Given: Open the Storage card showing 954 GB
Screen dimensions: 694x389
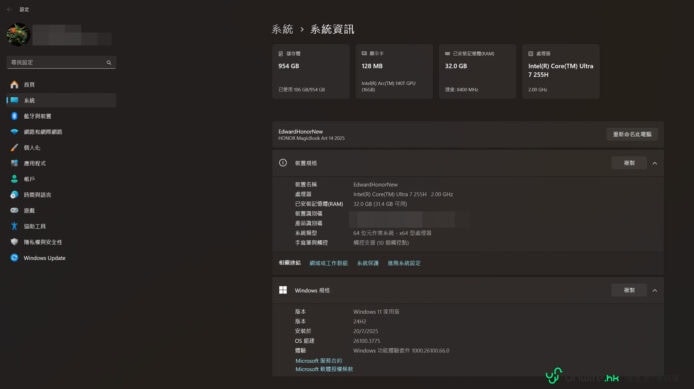Looking at the screenshot, I should point(311,71).
